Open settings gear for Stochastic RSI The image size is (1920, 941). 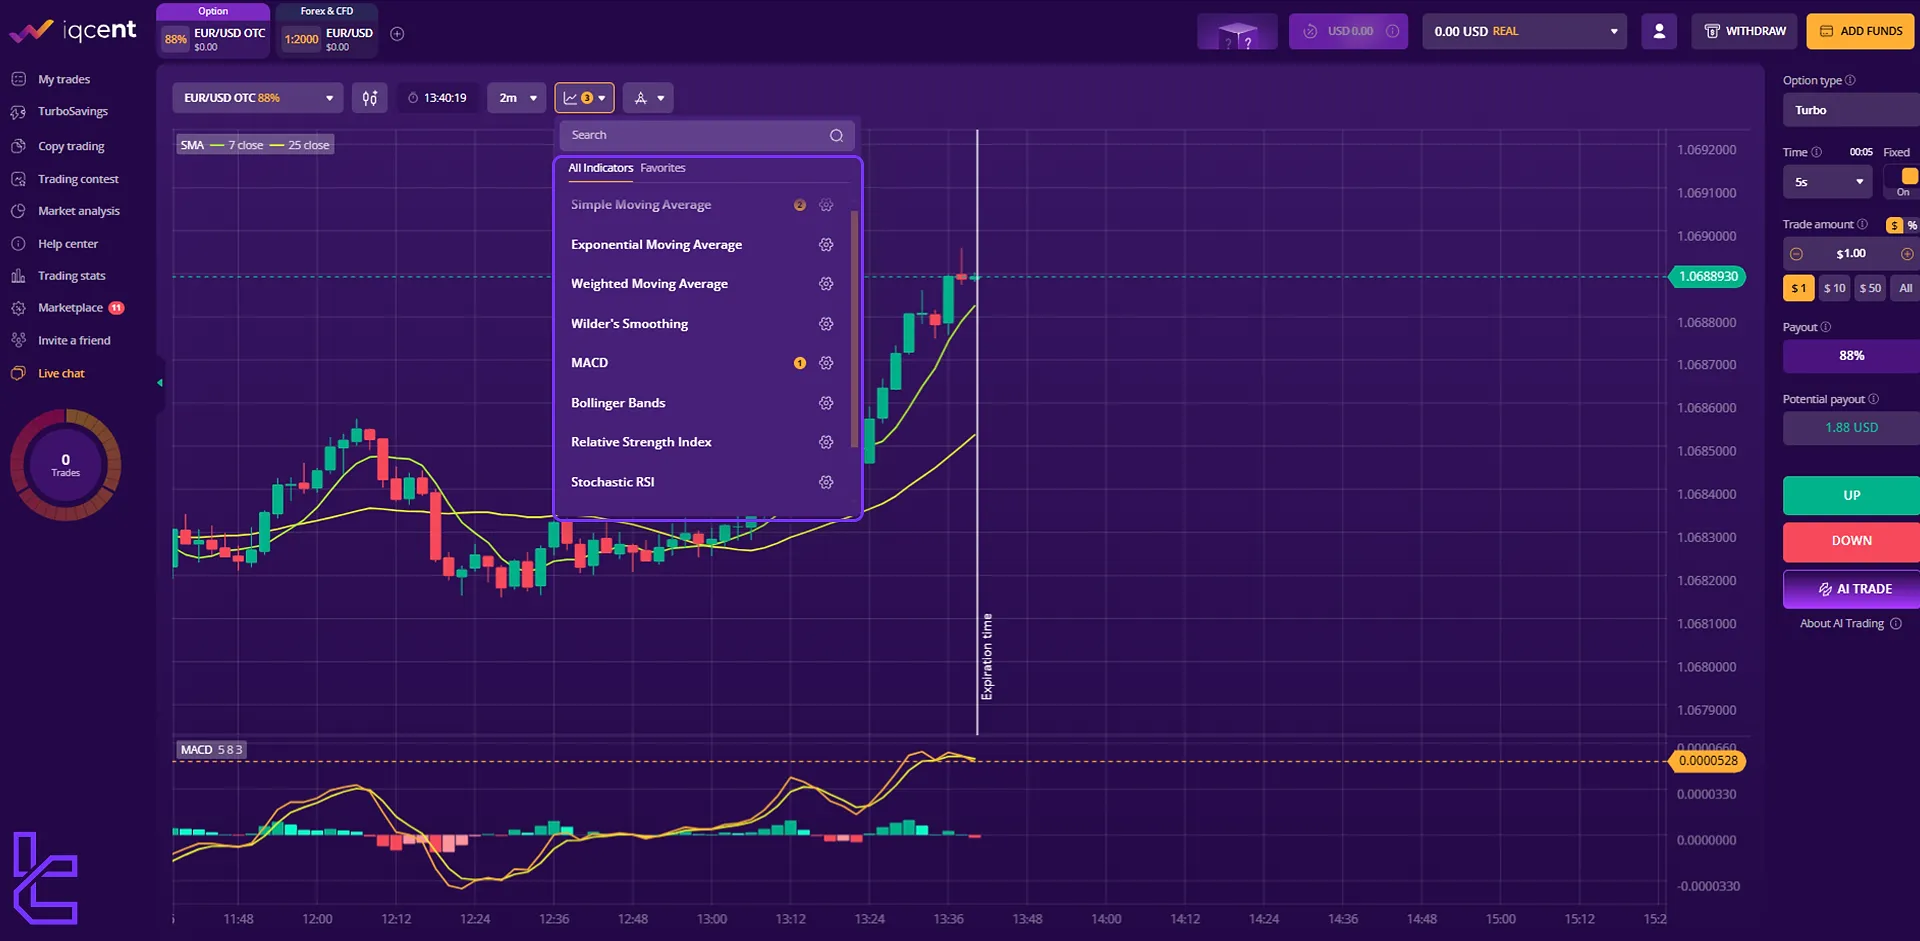tap(826, 482)
